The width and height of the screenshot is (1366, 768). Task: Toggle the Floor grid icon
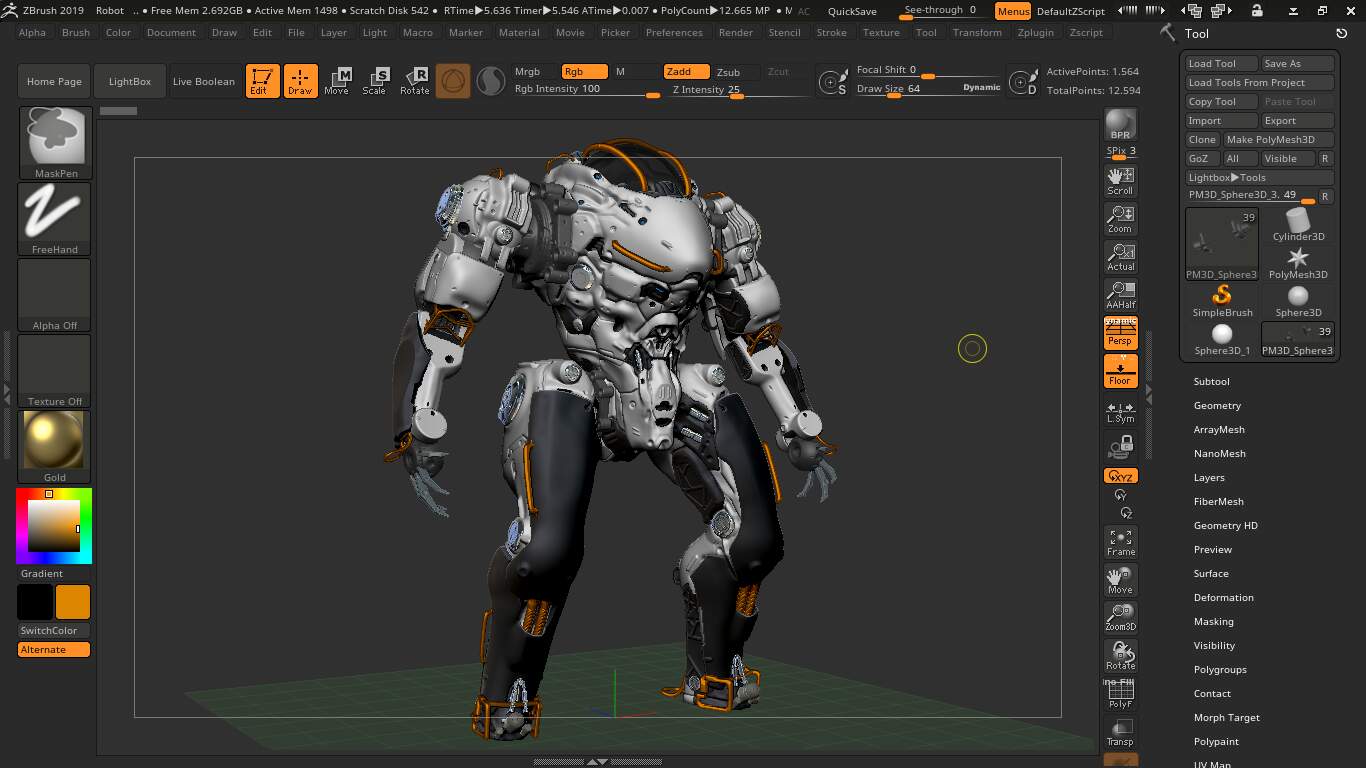1119,370
